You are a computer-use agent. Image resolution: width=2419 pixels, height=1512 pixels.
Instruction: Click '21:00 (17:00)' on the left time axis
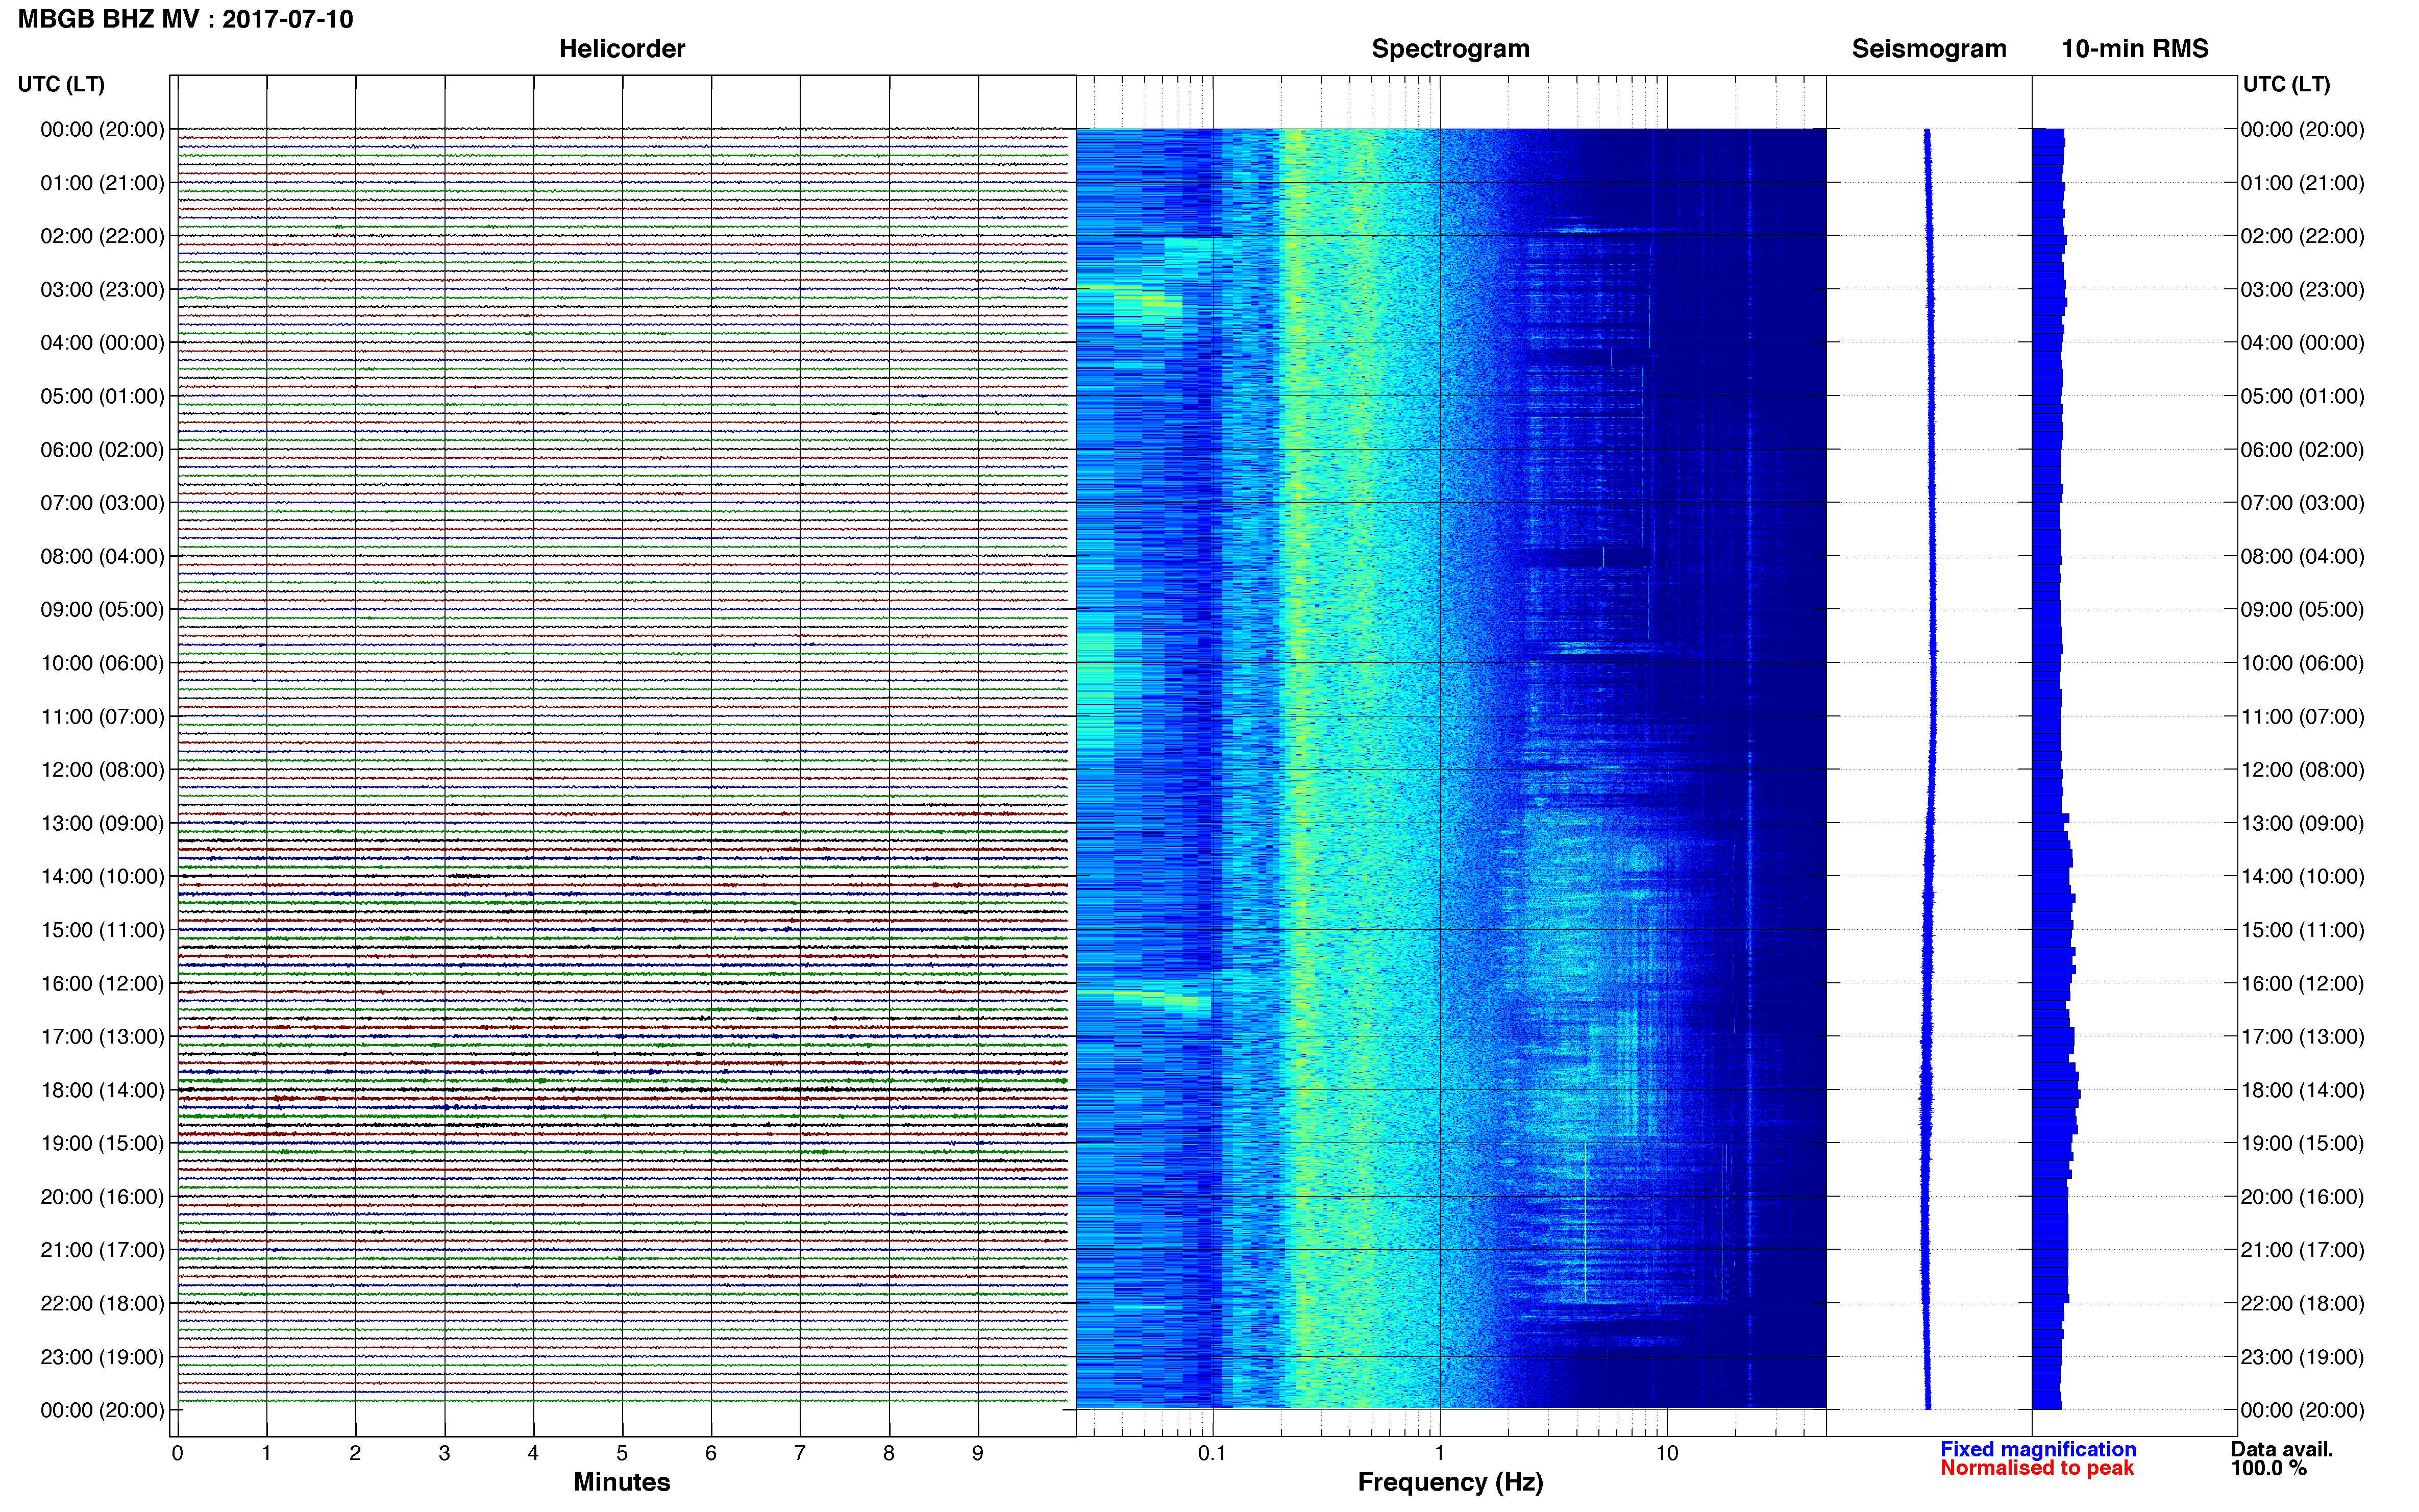(x=102, y=1250)
